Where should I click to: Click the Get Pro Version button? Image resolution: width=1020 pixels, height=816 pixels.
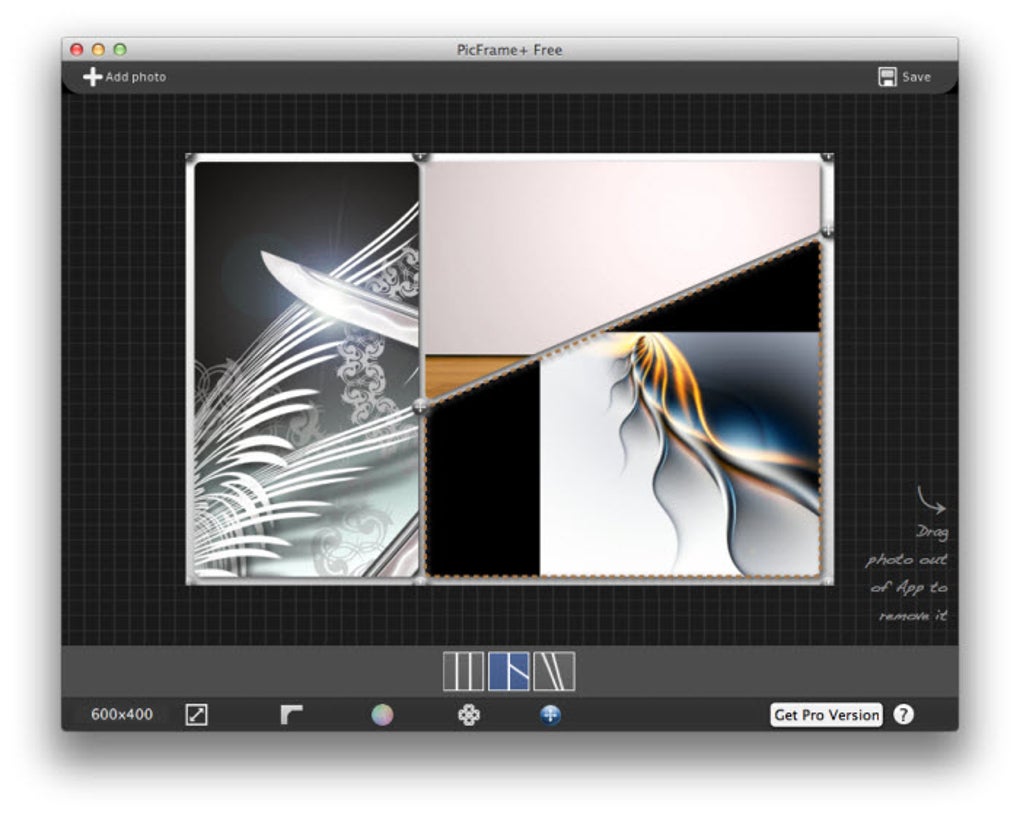[826, 715]
